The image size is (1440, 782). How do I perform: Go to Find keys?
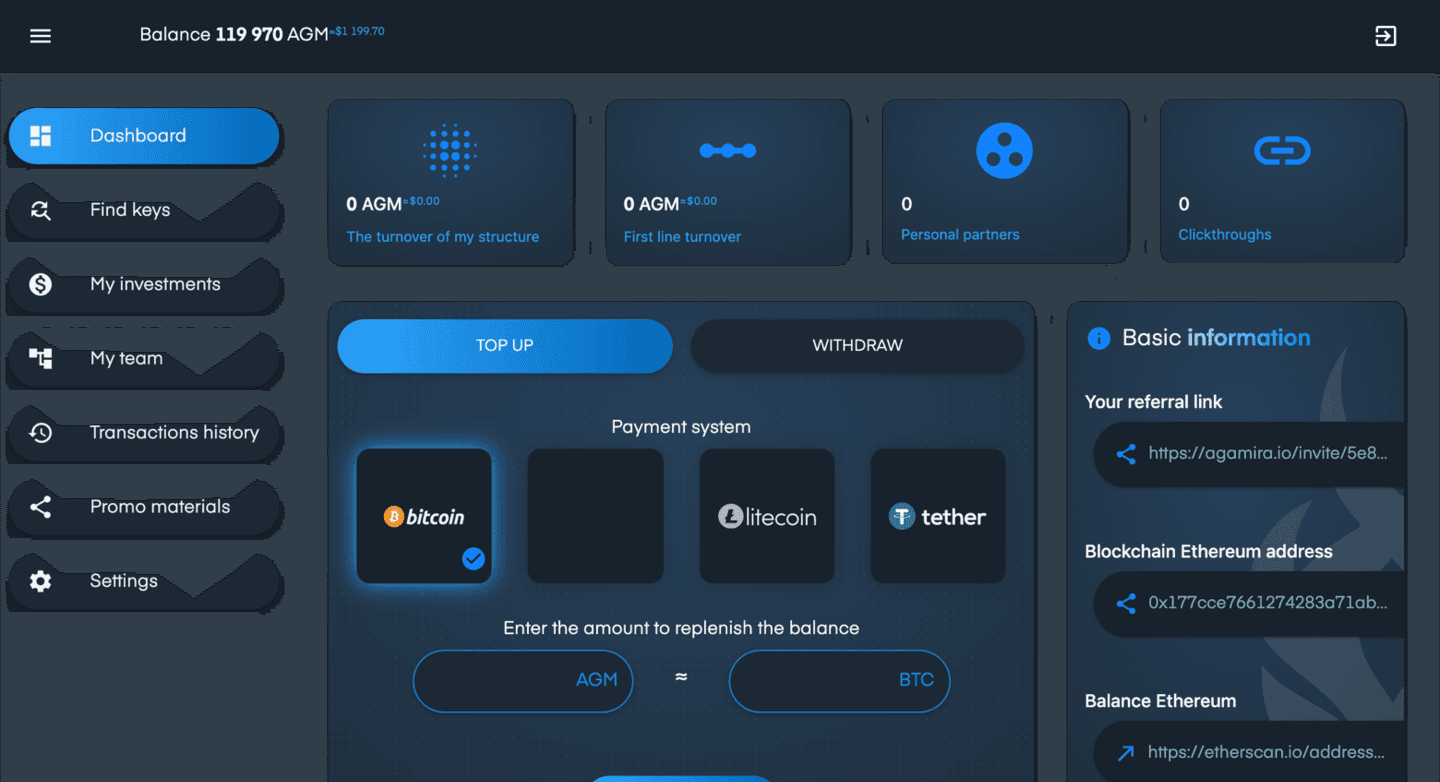pos(144,210)
